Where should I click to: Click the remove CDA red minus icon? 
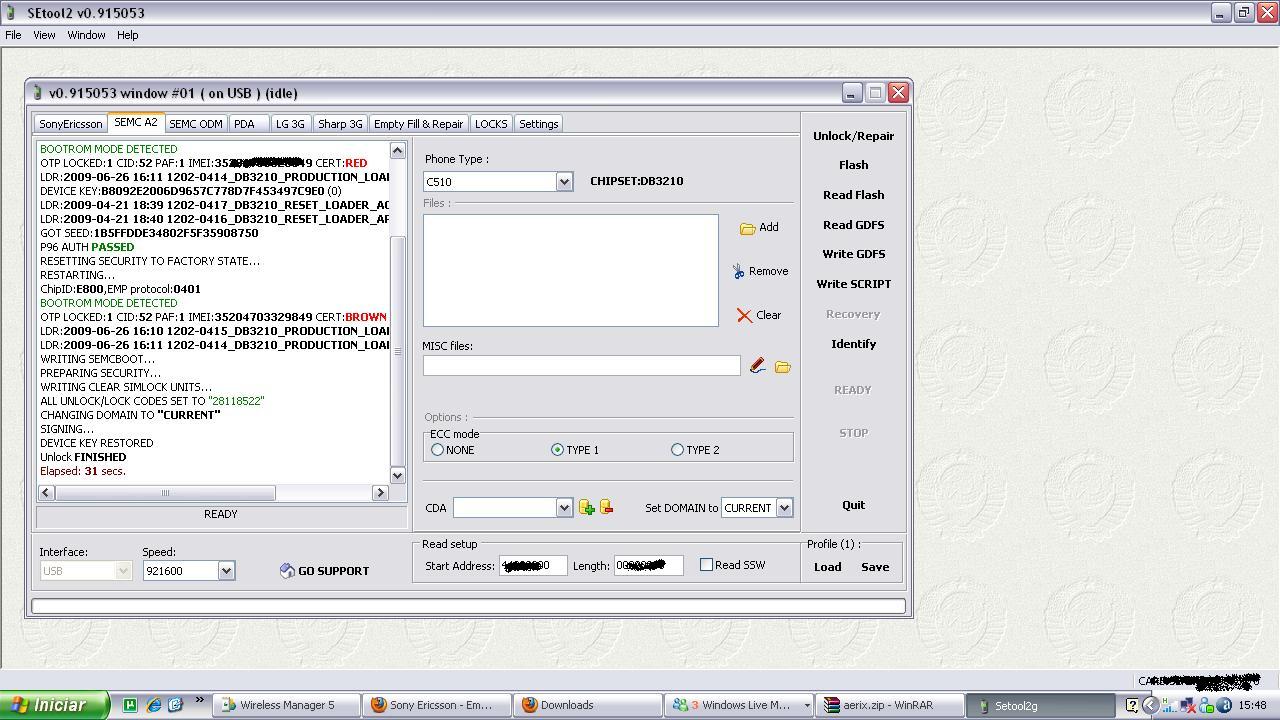click(606, 508)
